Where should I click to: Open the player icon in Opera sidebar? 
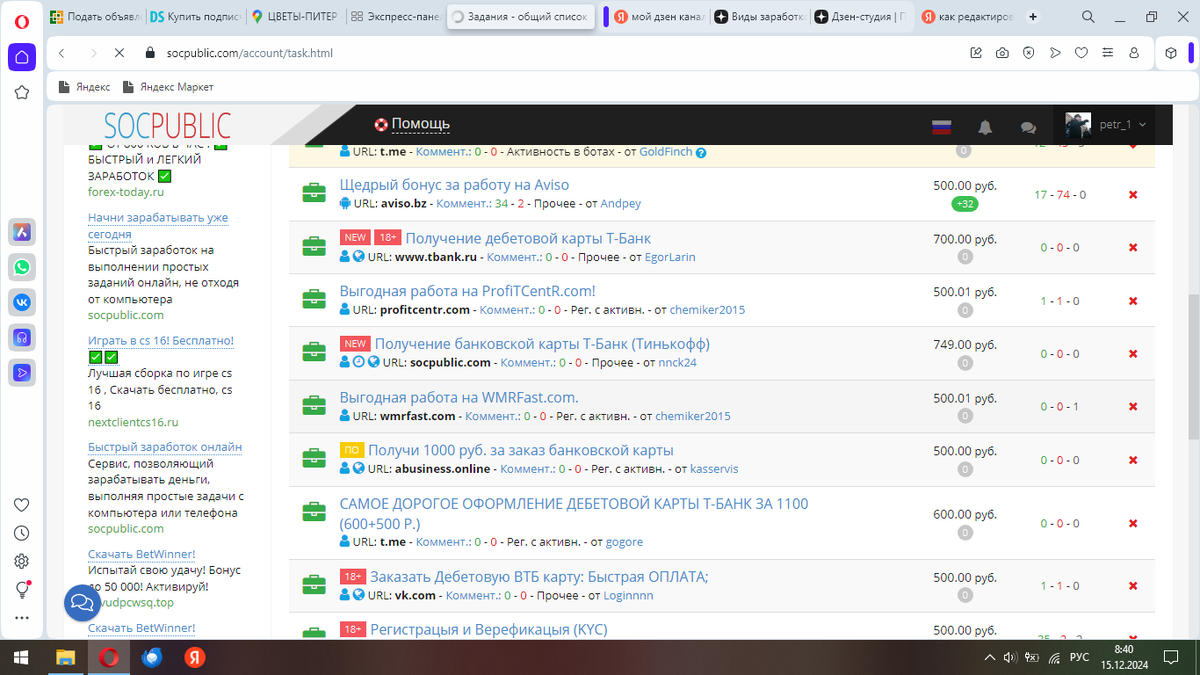coord(22,372)
